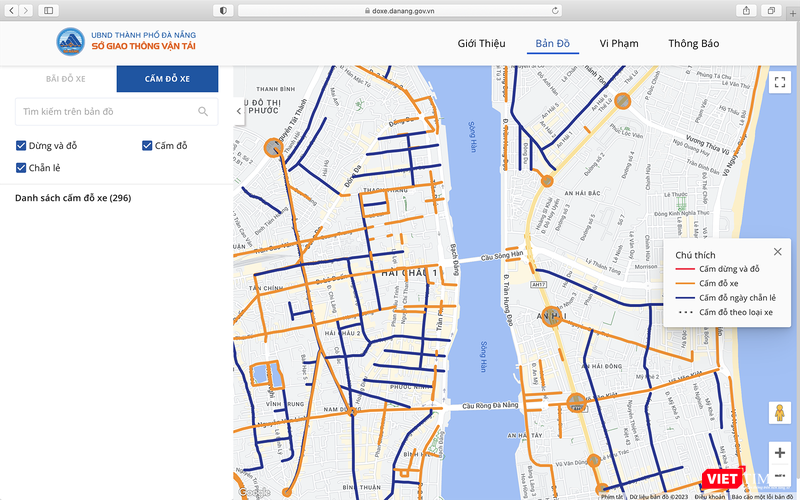The image size is (800, 500).
Task: Focus the Tìm kiếm trên bản đồ field
Action: coord(105,111)
